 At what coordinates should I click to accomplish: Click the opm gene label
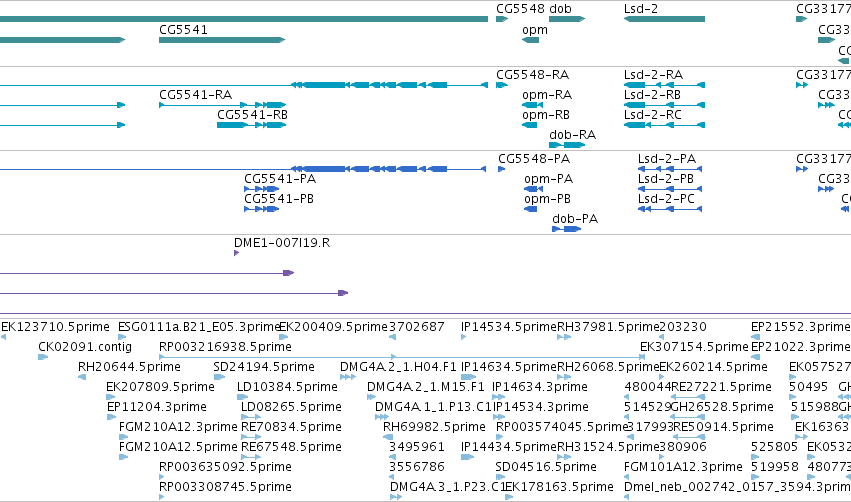(535, 30)
